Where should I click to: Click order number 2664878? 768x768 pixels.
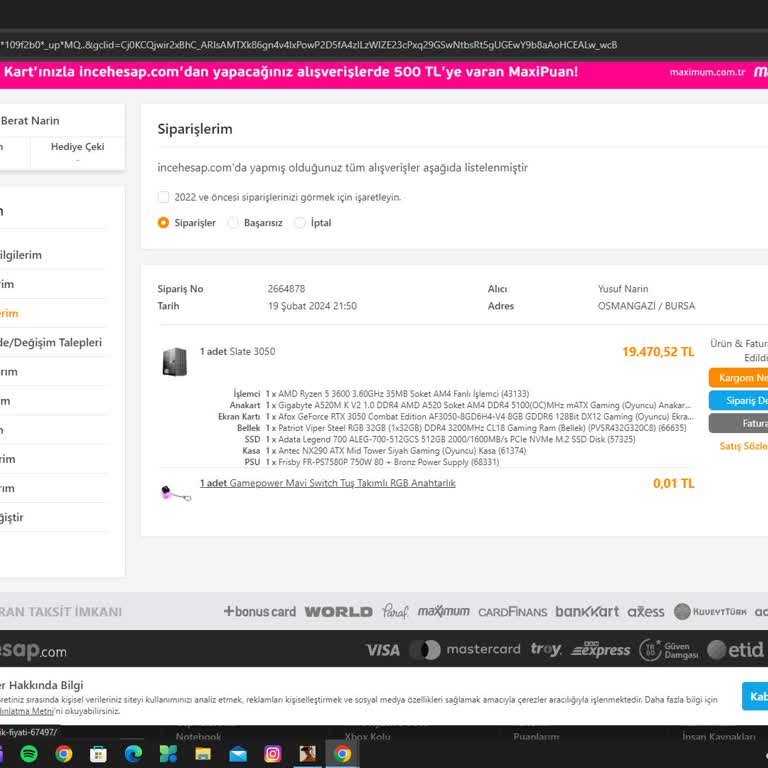[286, 288]
